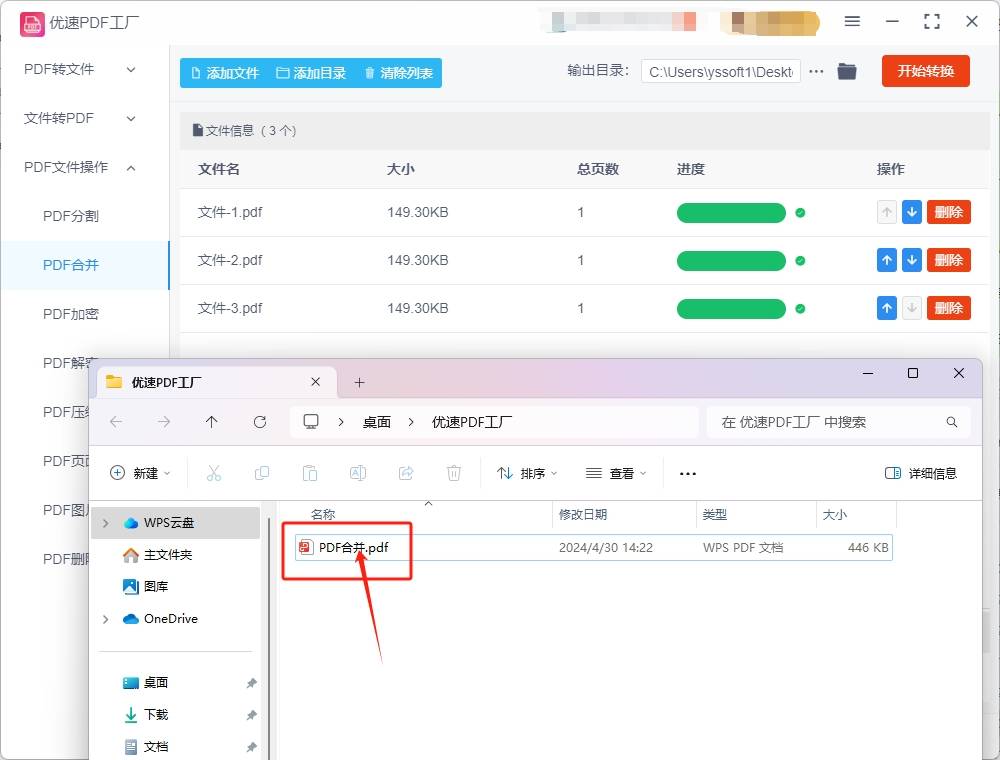Open the See more (…) menu in Explorer toolbar

click(688, 474)
